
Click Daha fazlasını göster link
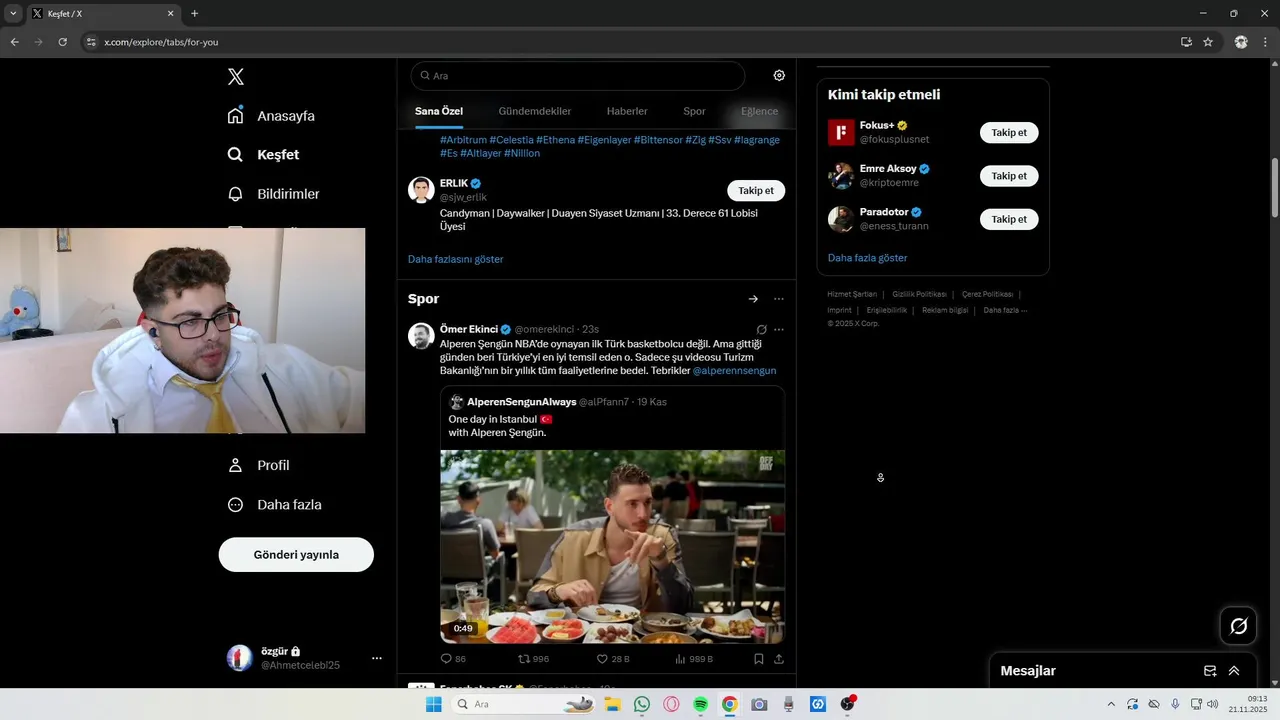tap(455, 259)
